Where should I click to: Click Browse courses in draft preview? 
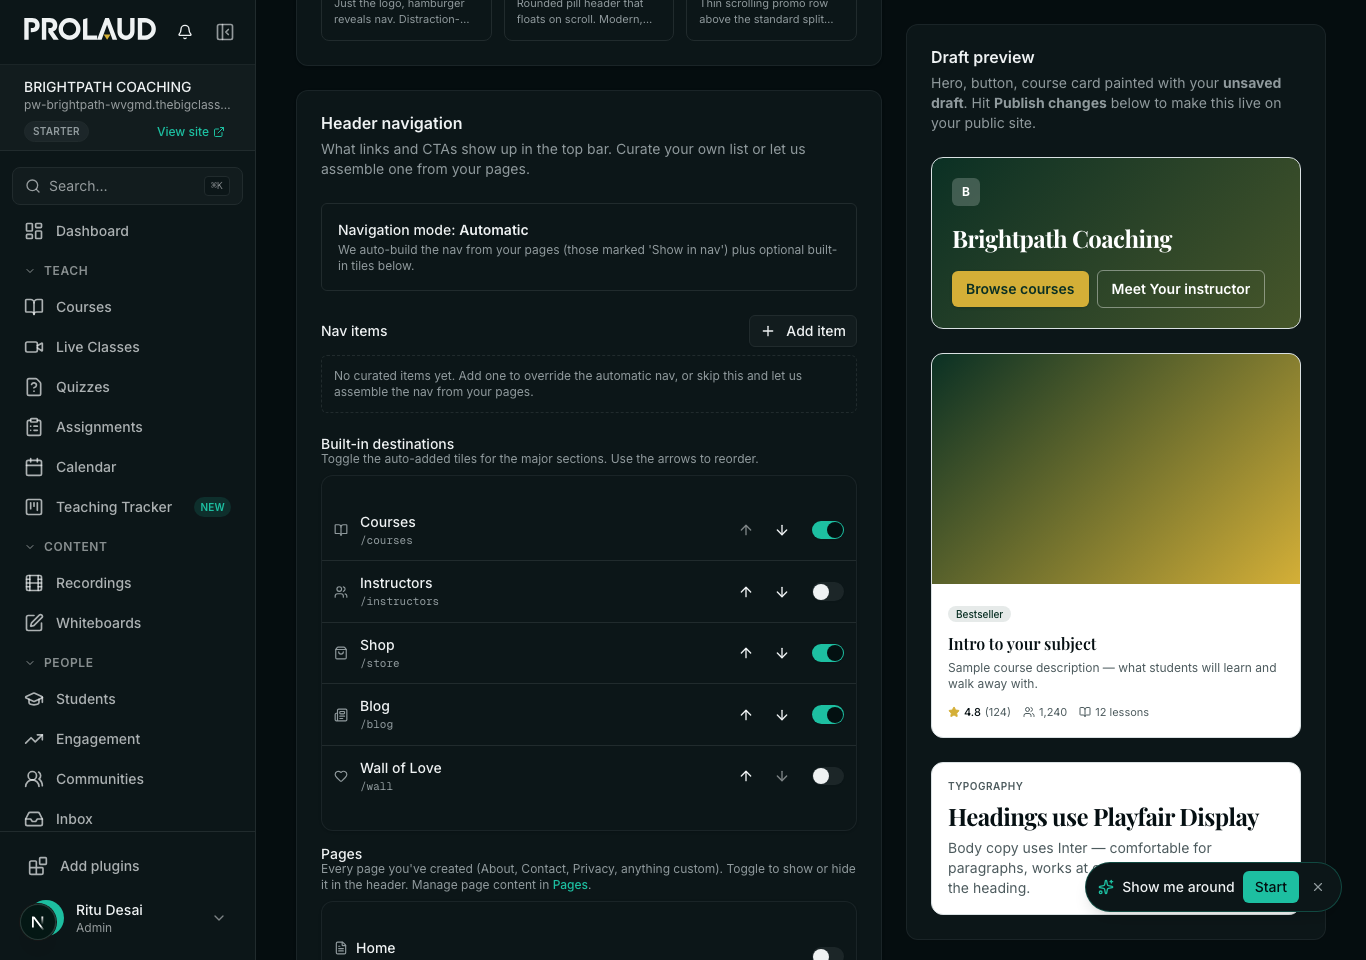1020,289
